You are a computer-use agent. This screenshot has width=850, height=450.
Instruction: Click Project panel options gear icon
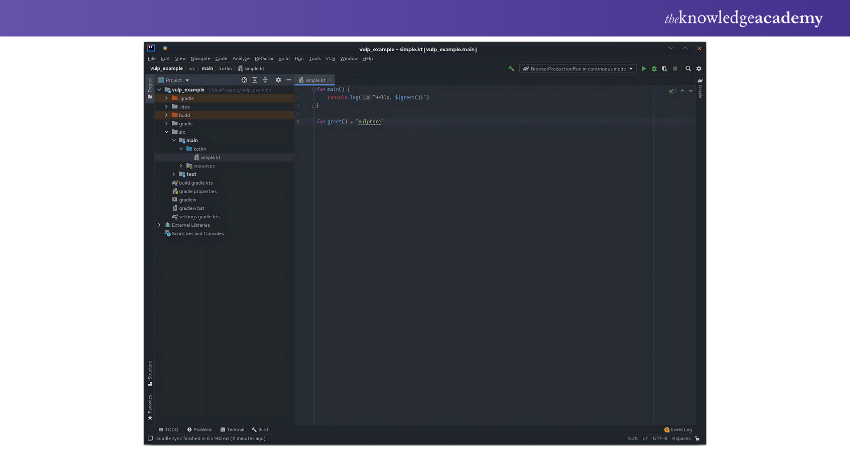[x=278, y=80]
